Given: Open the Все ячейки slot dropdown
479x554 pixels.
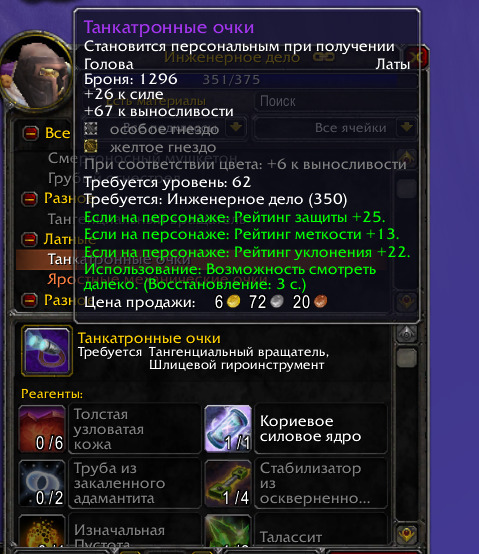Looking at the screenshot, I should [x=407, y=127].
